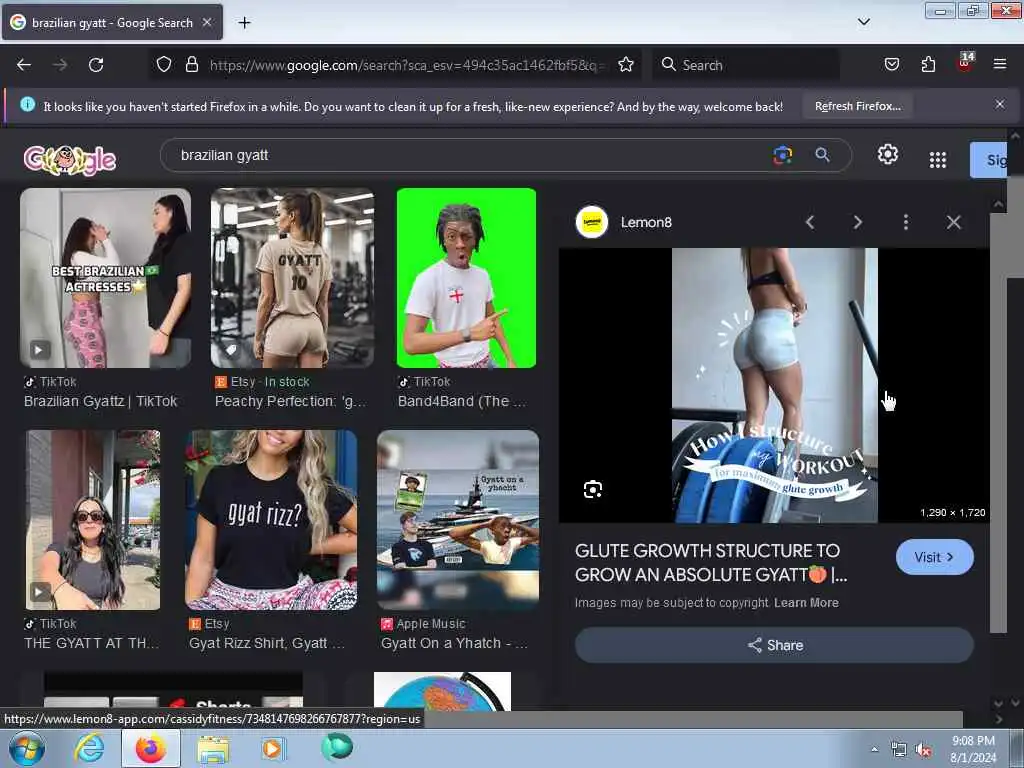Click the muted volume tray icon
This screenshot has height=768, width=1024.
click(x=923, y=750)
